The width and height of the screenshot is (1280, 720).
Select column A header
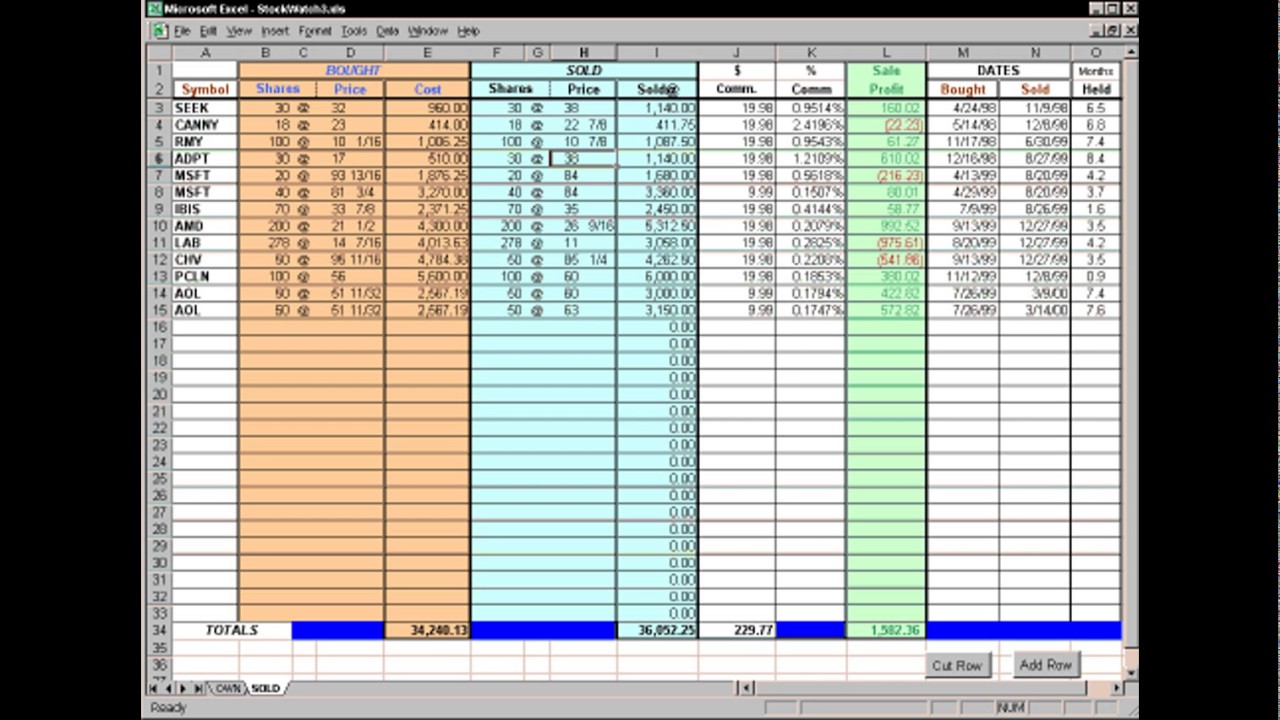(205, 53)
